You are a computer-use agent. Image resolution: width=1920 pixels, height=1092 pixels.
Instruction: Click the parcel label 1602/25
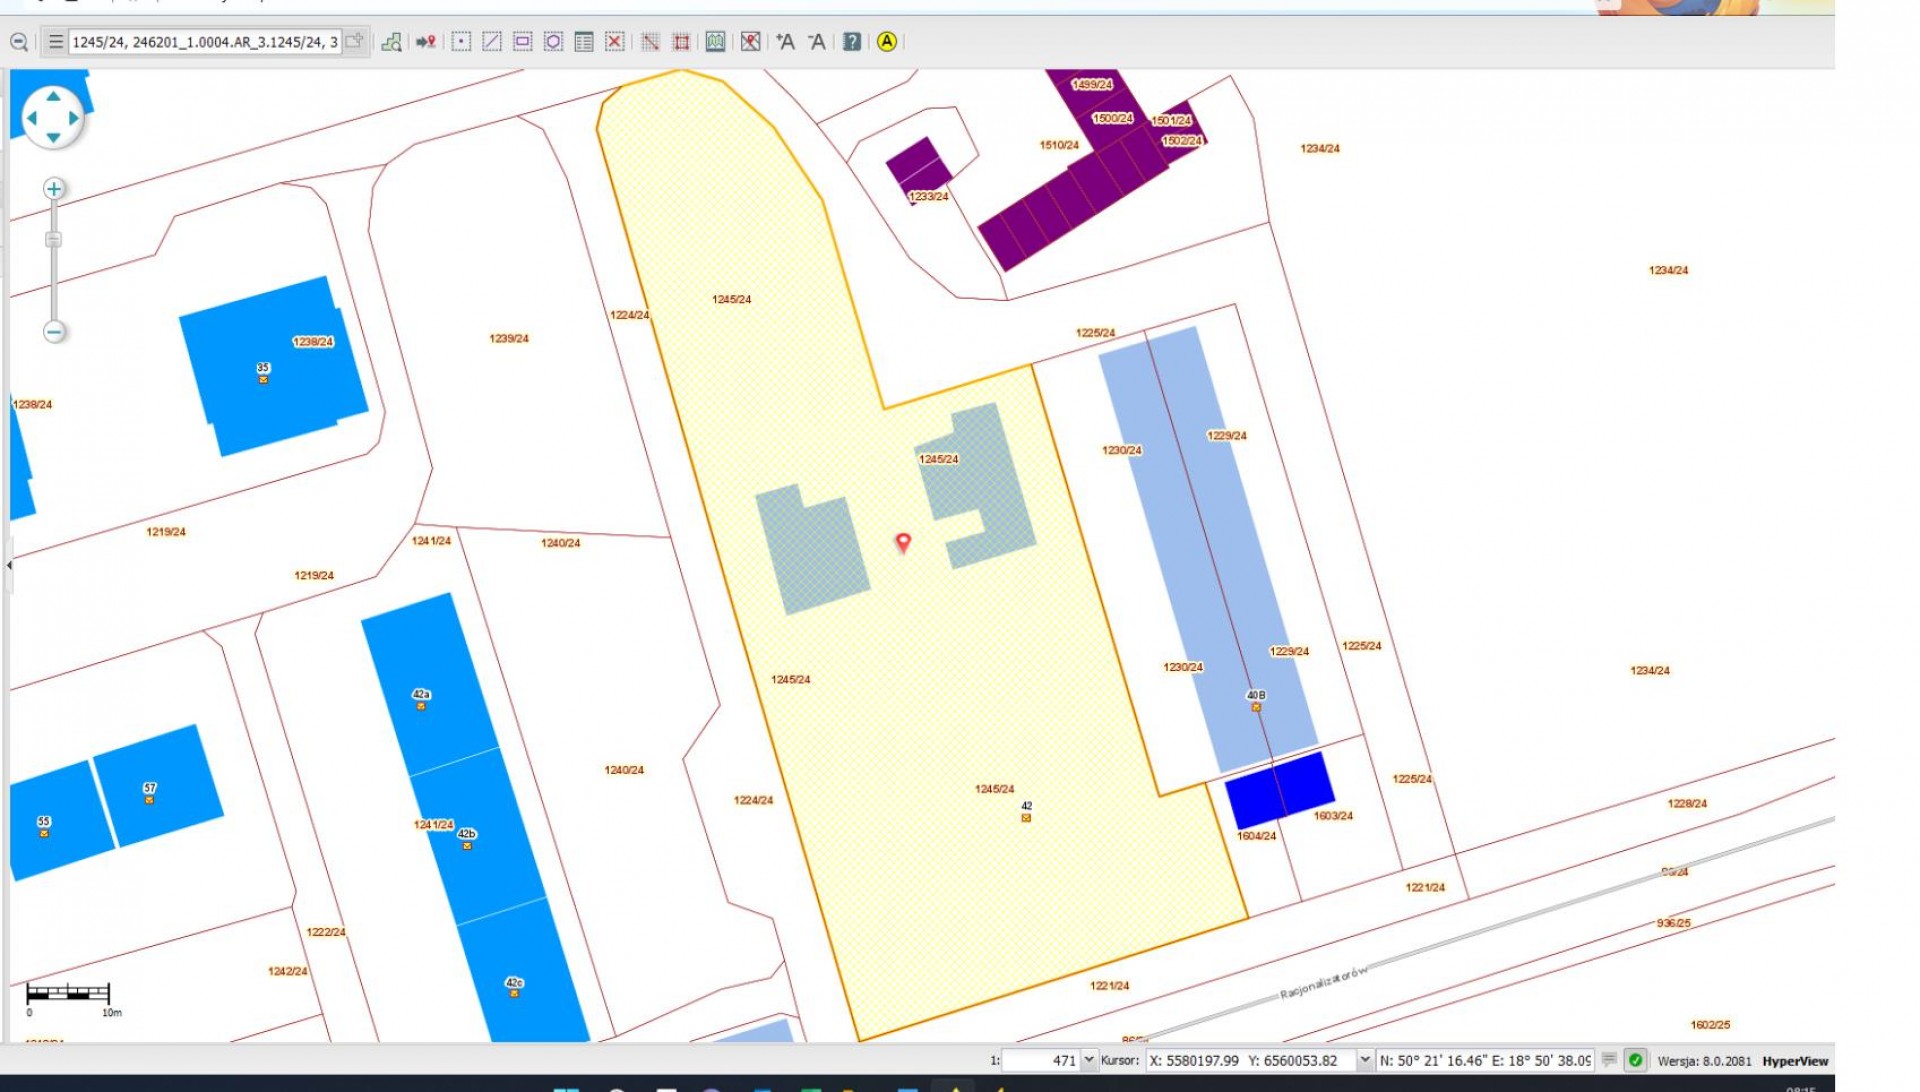pos(1710,1025)
